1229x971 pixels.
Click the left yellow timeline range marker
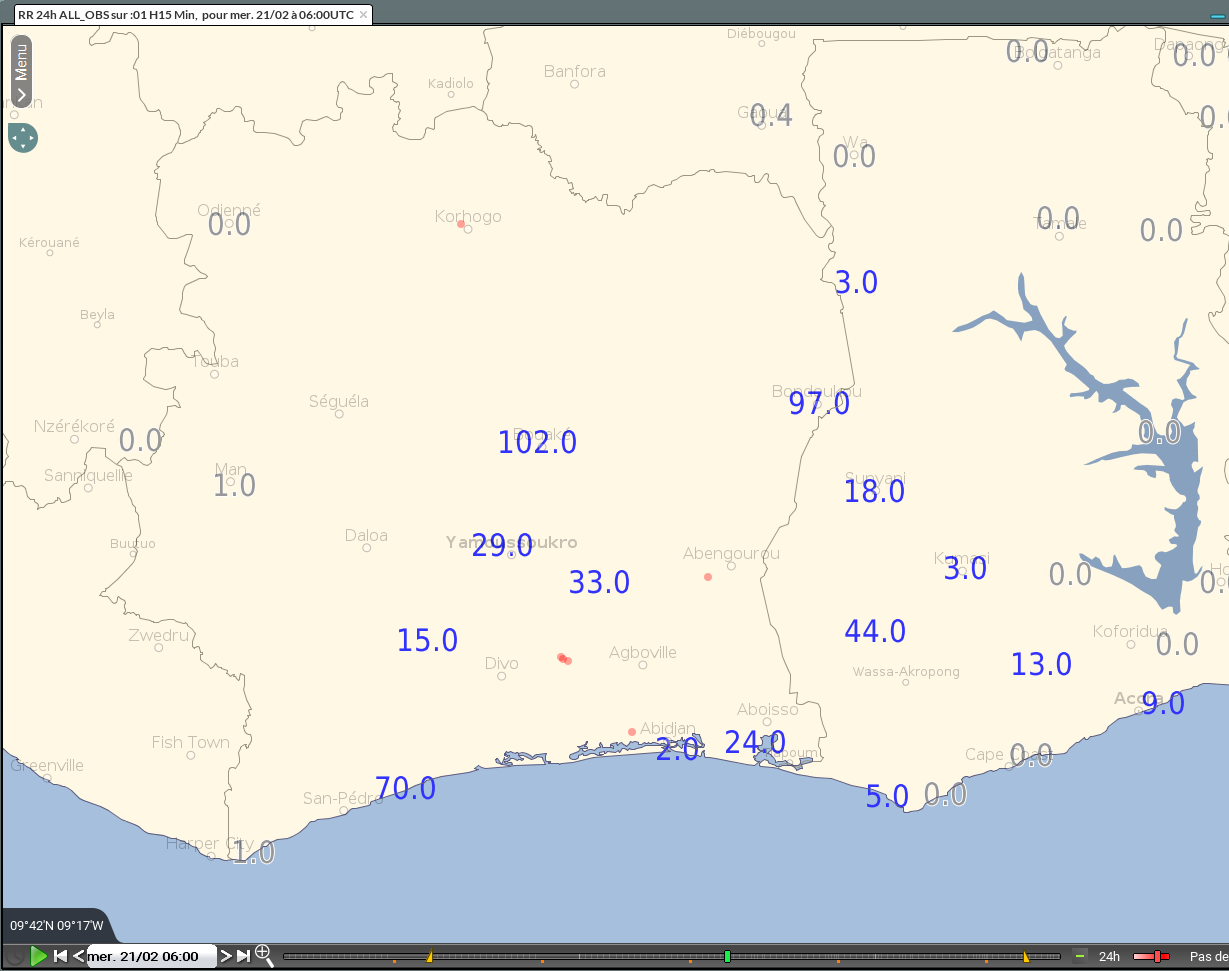[430, 957]
